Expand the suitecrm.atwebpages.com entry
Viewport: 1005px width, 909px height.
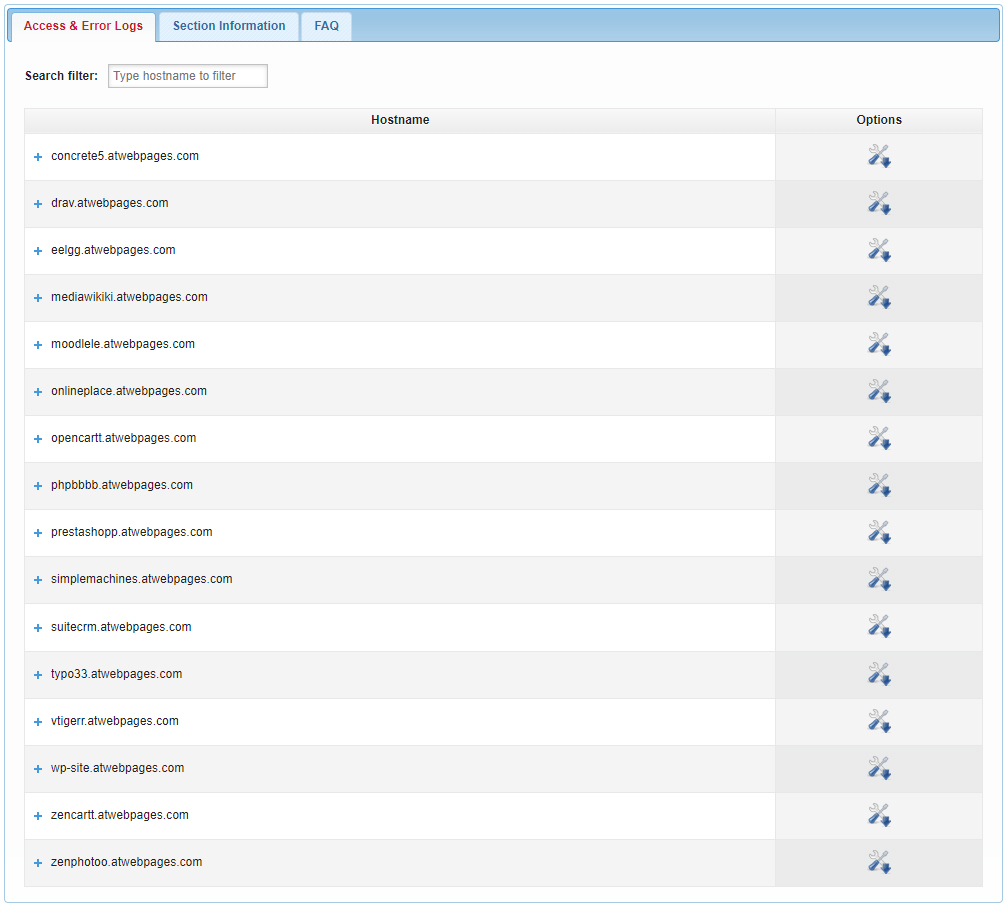(x=37, y=627)
